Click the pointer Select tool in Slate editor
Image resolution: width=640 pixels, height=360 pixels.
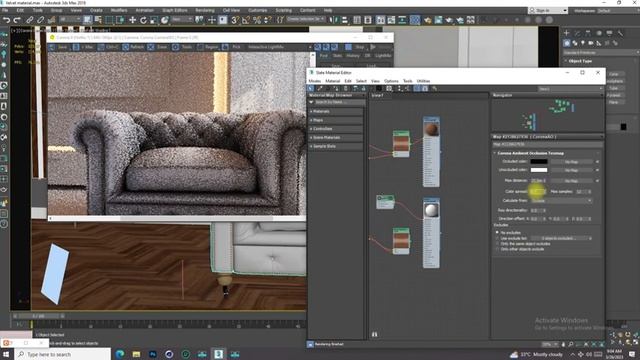[x=311, y=88]
